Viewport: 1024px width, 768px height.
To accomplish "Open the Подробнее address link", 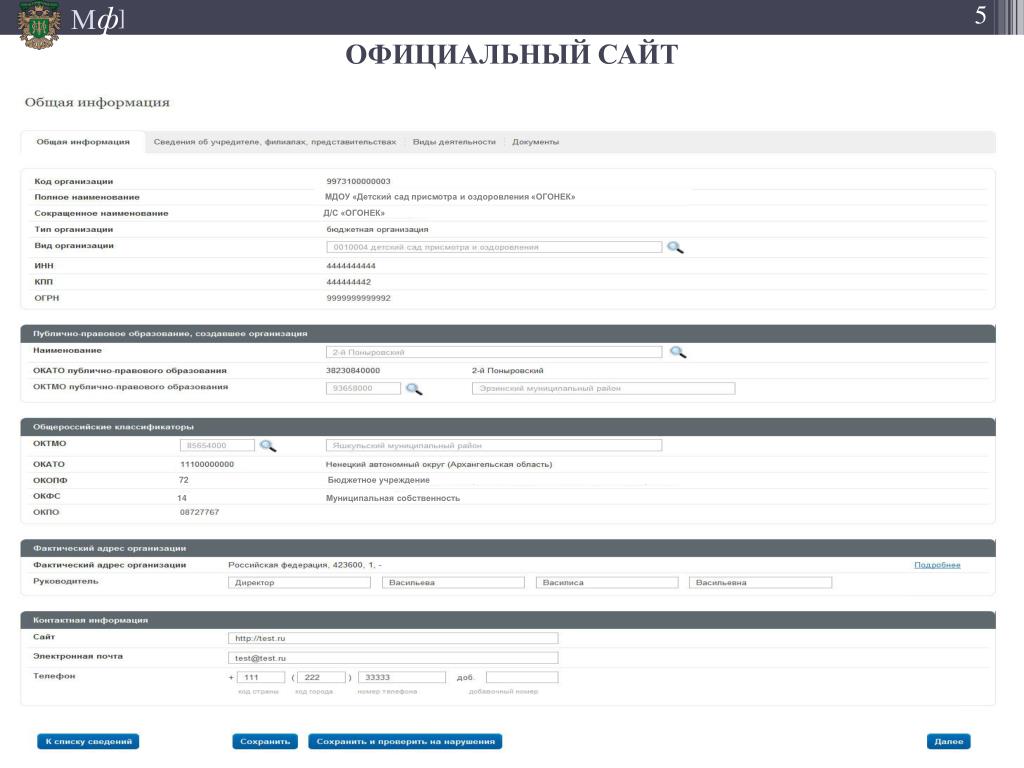I will pyautogui.click(x=937, y=565).
